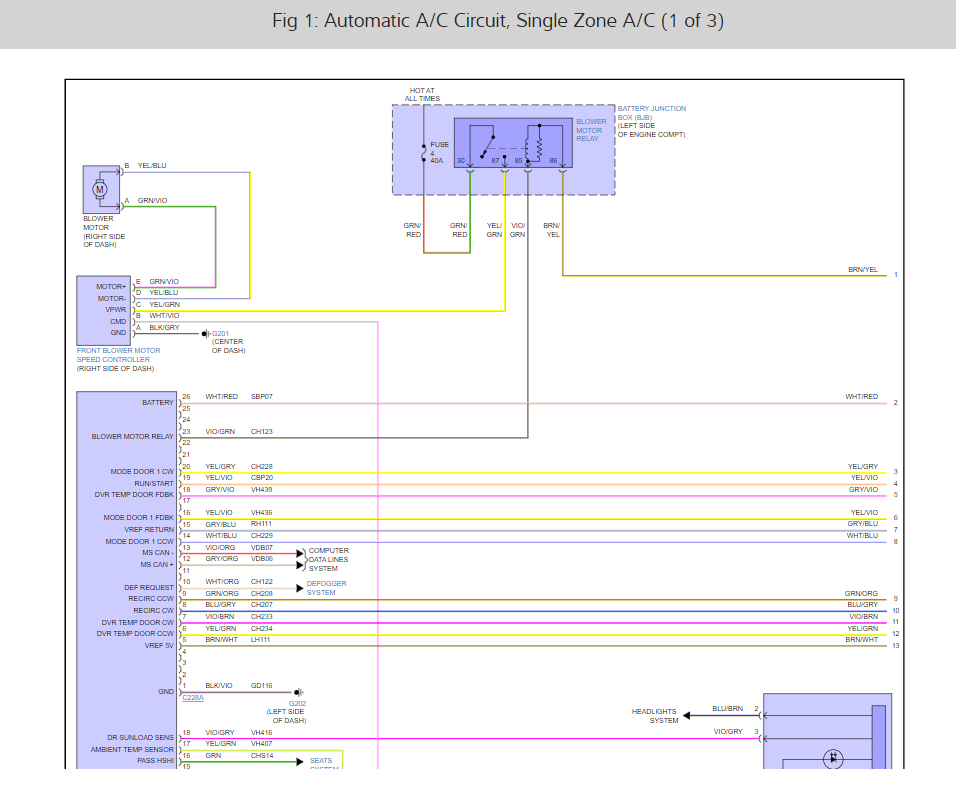Click the blower motor symbol
The height and width of the screenshot is (801, 956).
(x=99, y=188)
